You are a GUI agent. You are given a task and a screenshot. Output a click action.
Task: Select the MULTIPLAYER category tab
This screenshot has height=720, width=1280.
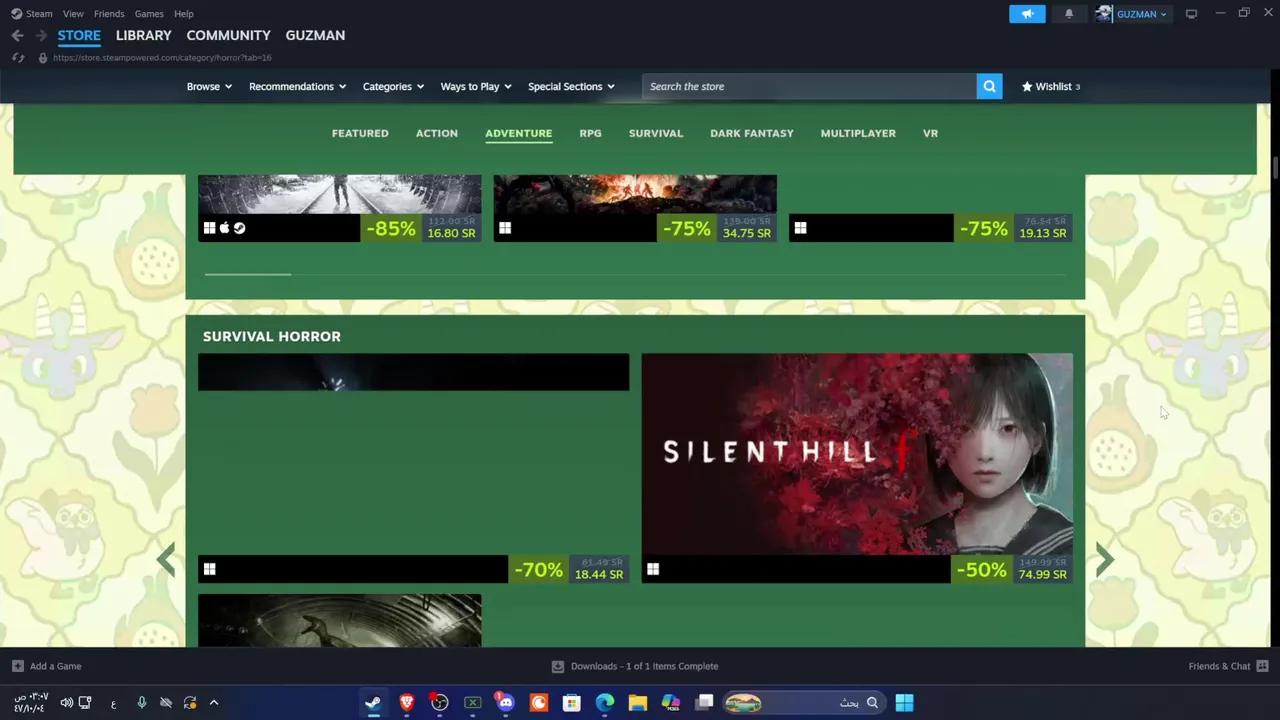click(x=858, y=133)
